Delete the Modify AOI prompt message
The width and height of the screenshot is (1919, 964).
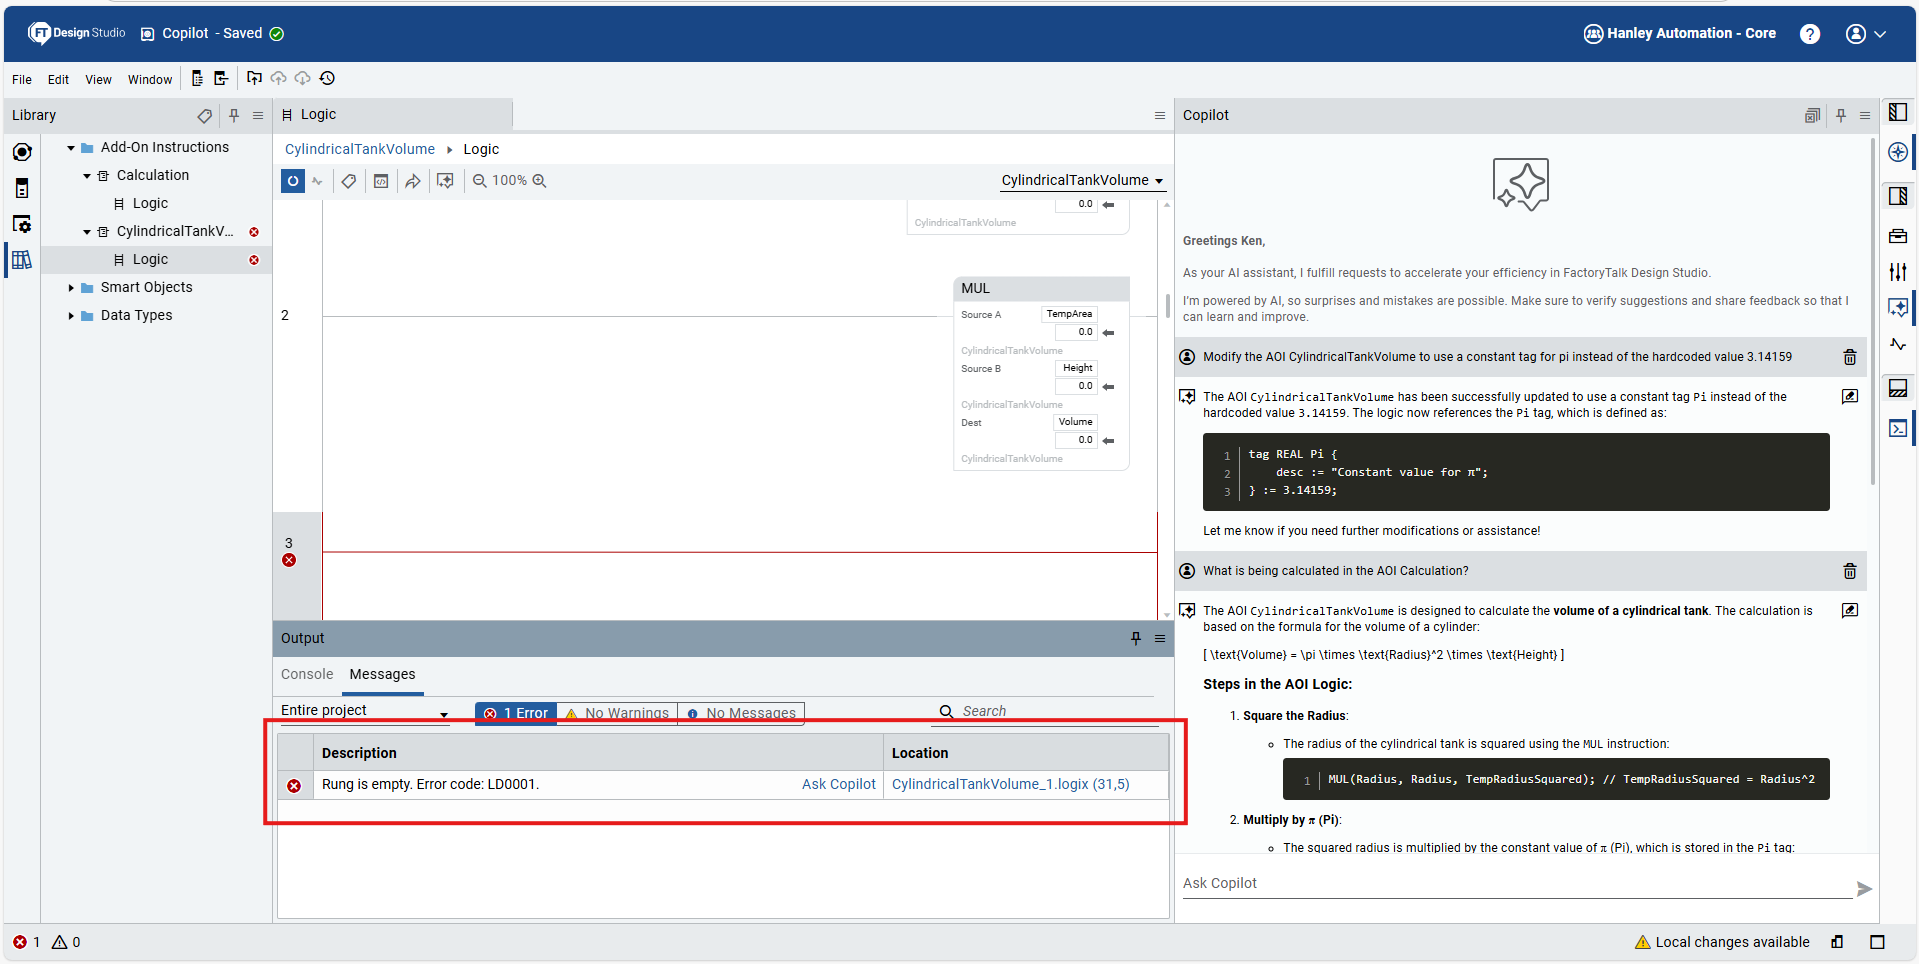click(1850, 357)
